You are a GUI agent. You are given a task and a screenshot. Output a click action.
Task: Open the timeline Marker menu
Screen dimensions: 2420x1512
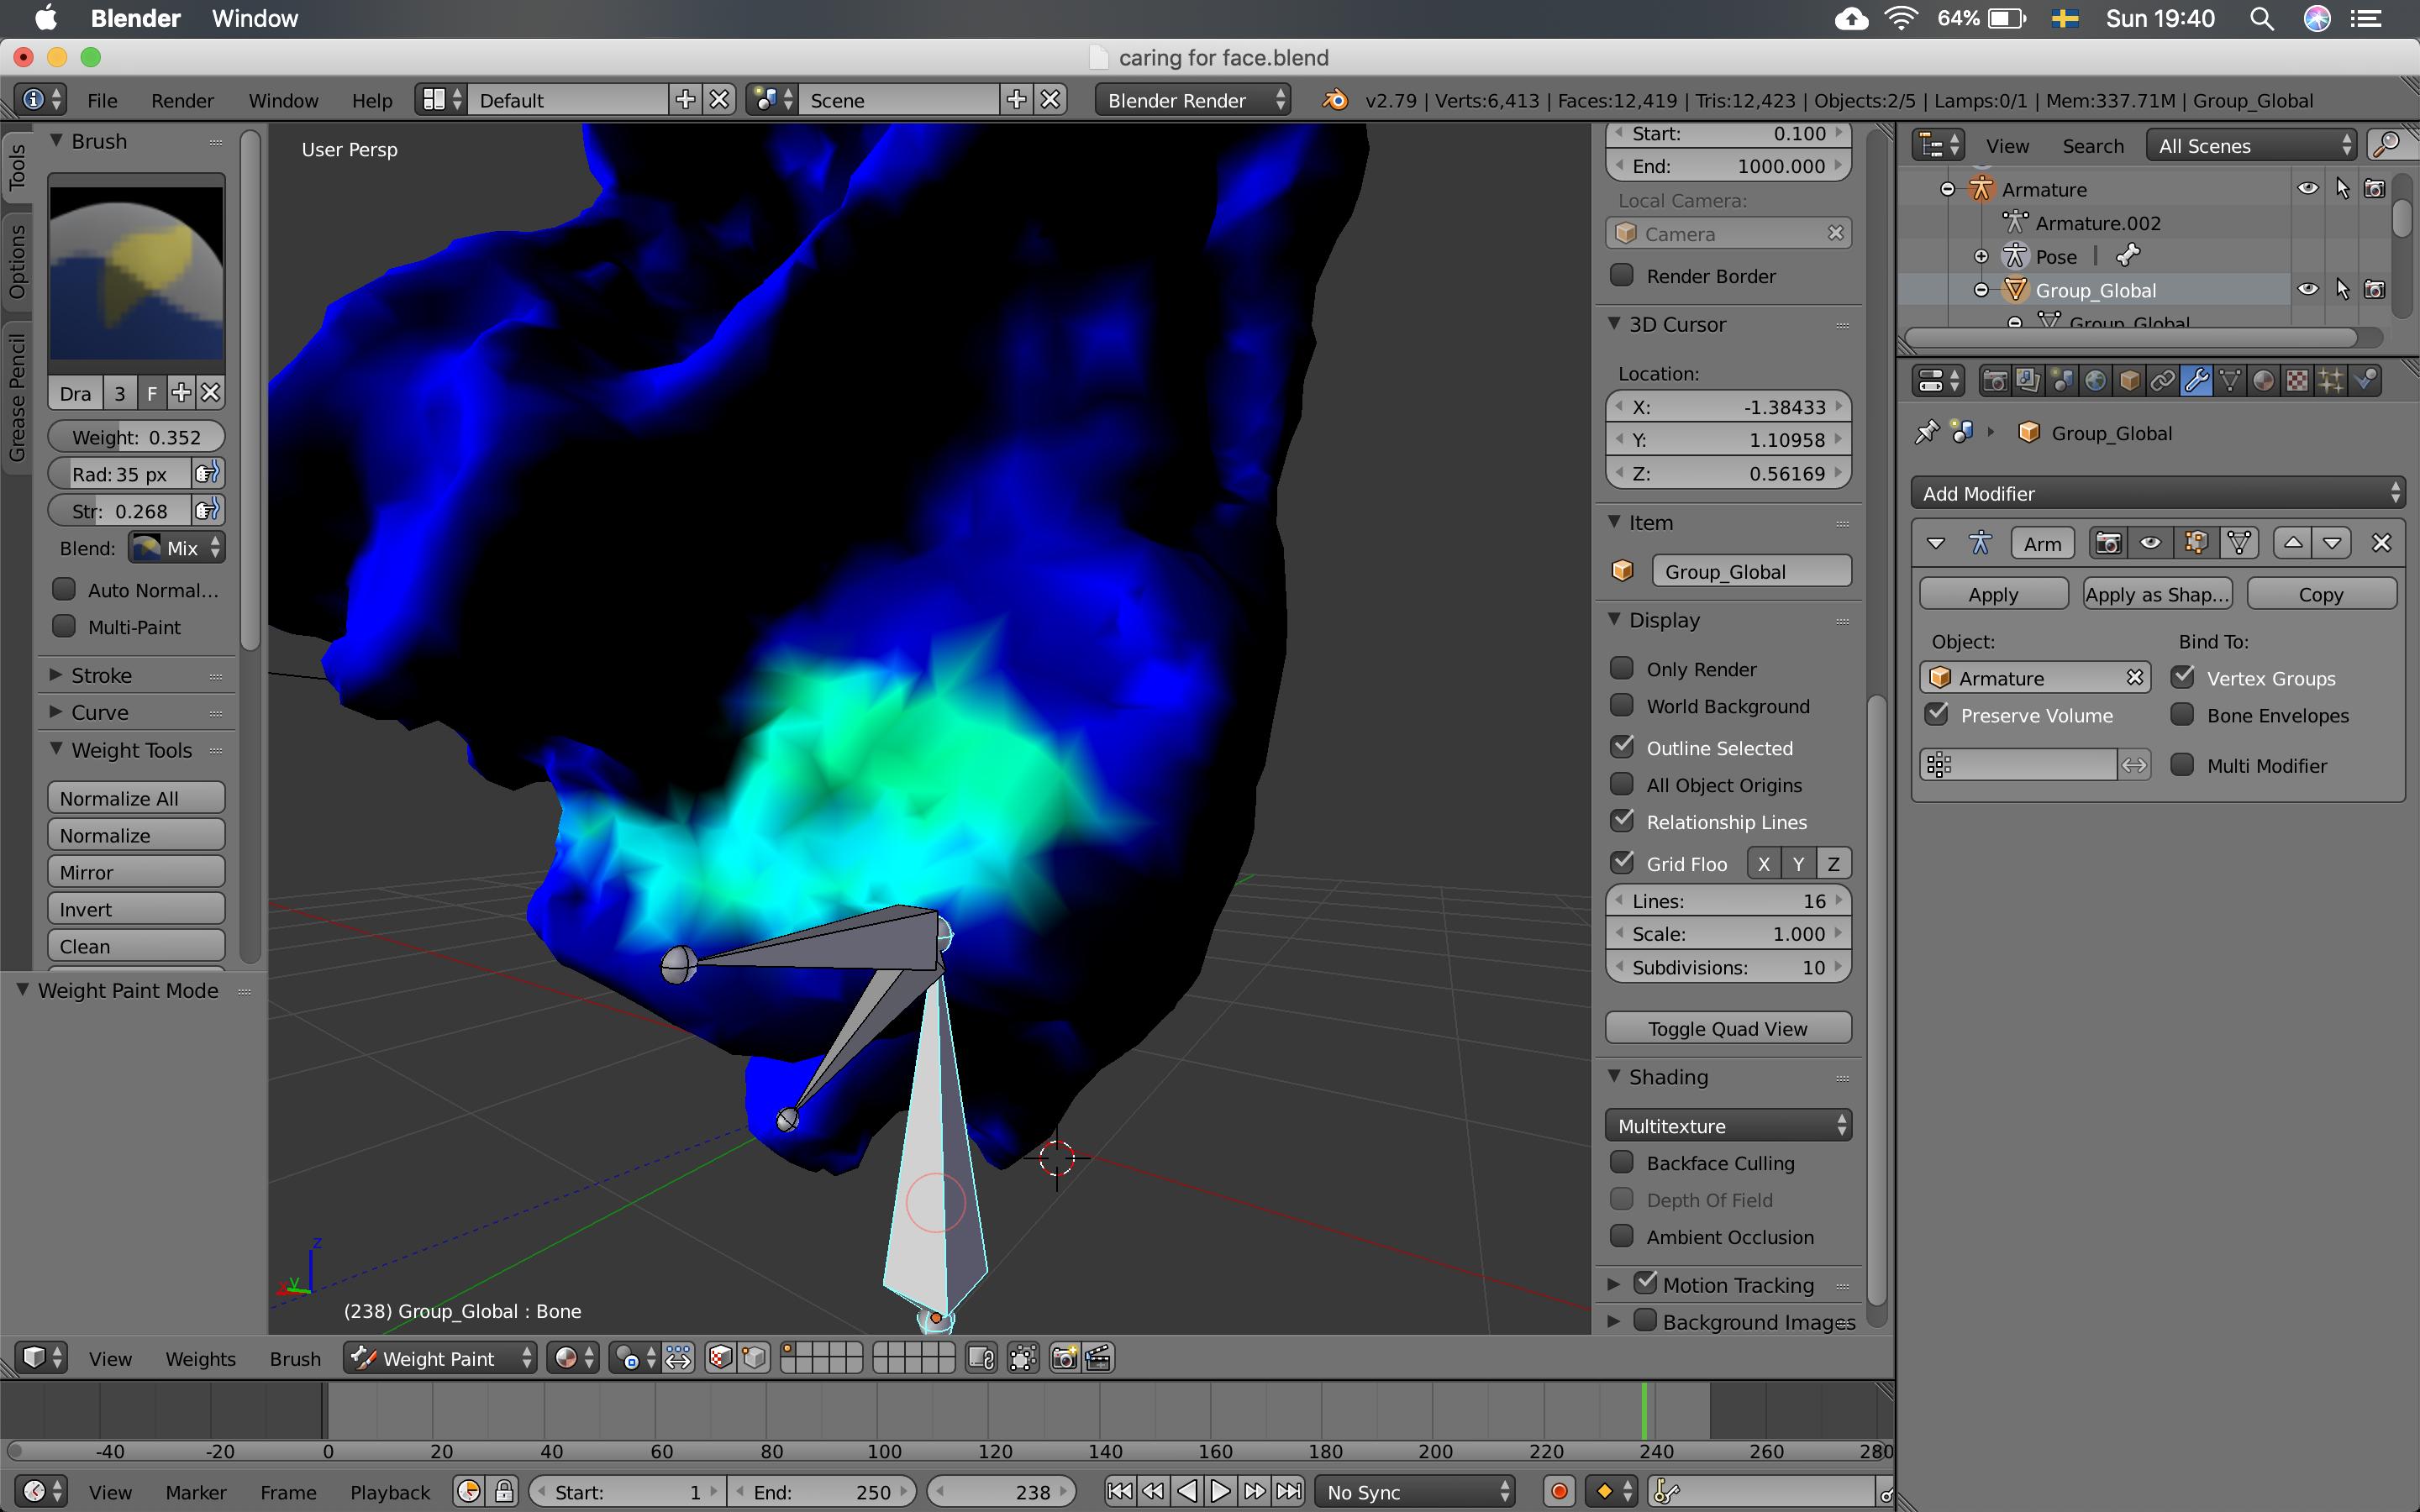coord(195,1492)
